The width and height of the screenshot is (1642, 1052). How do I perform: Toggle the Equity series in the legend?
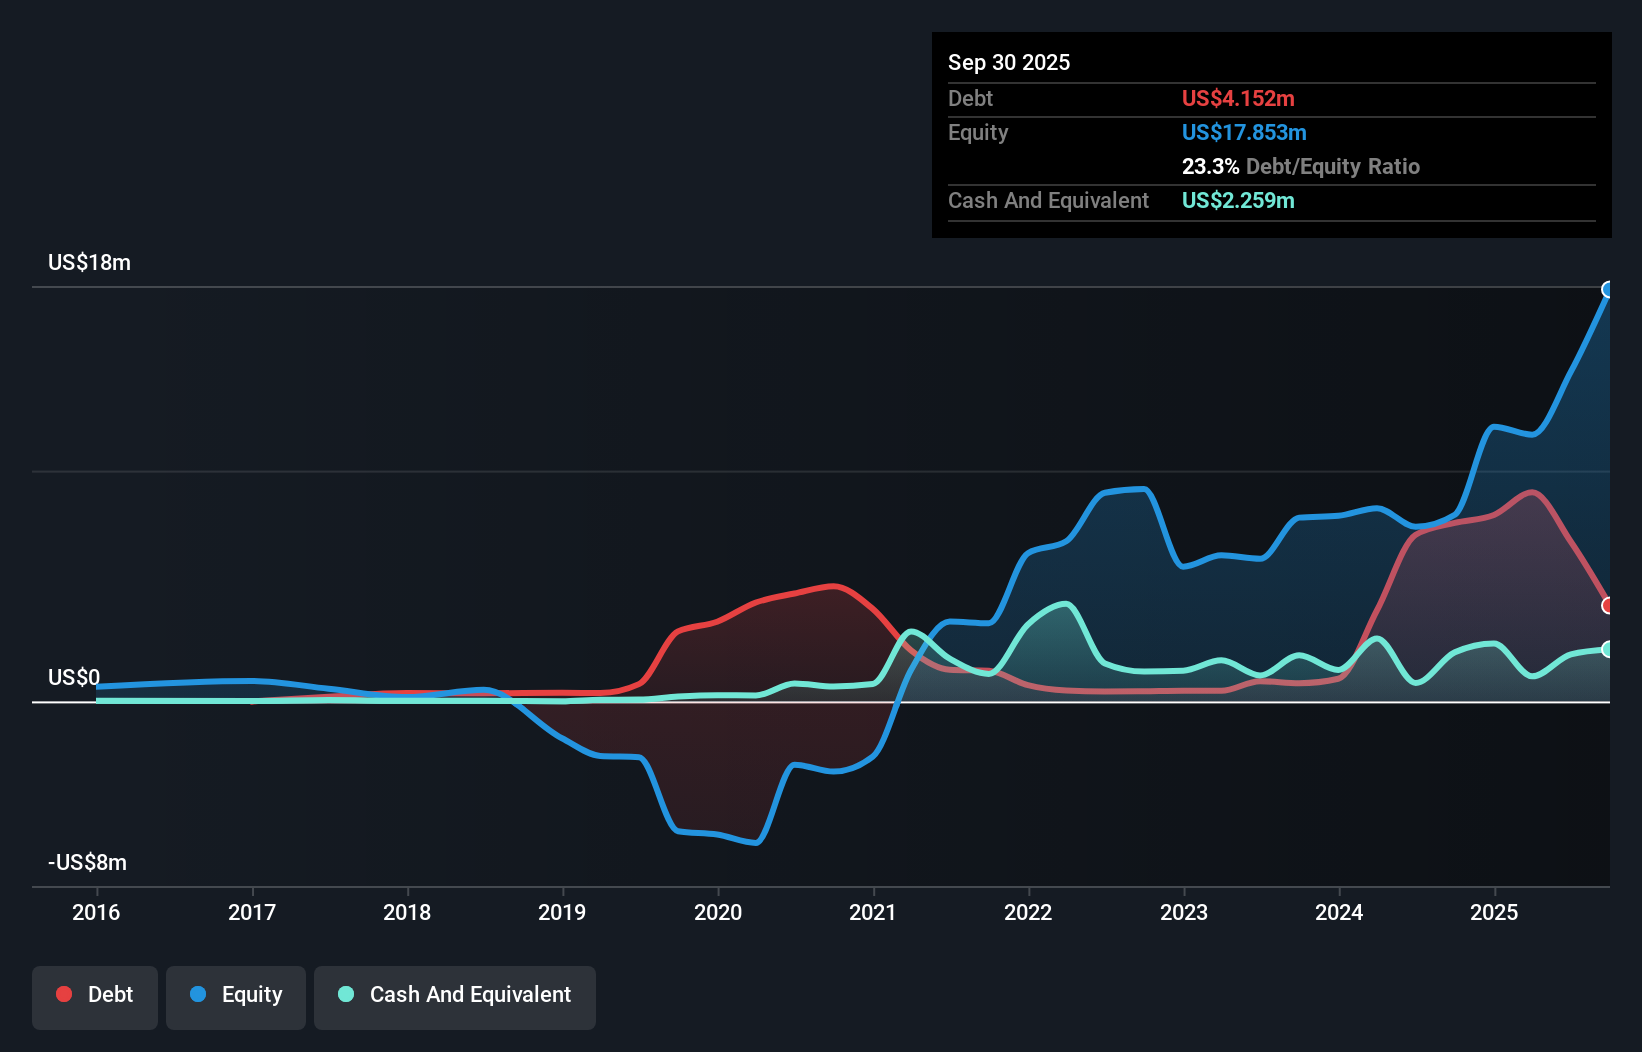click(236, 995)
